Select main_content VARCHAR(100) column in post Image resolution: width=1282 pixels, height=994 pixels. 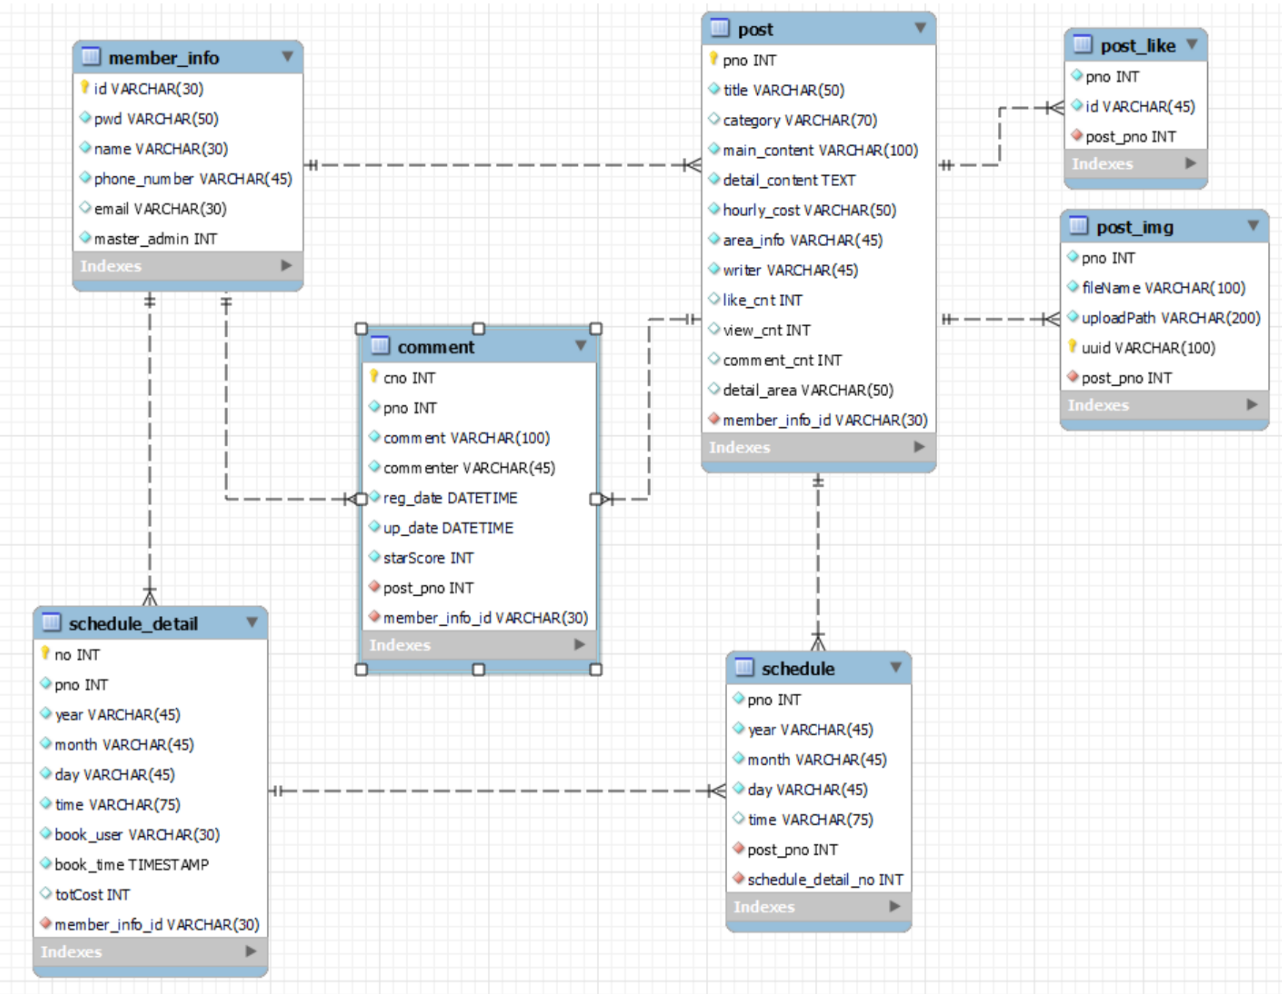pyautogui.click(x=819, y=150)
